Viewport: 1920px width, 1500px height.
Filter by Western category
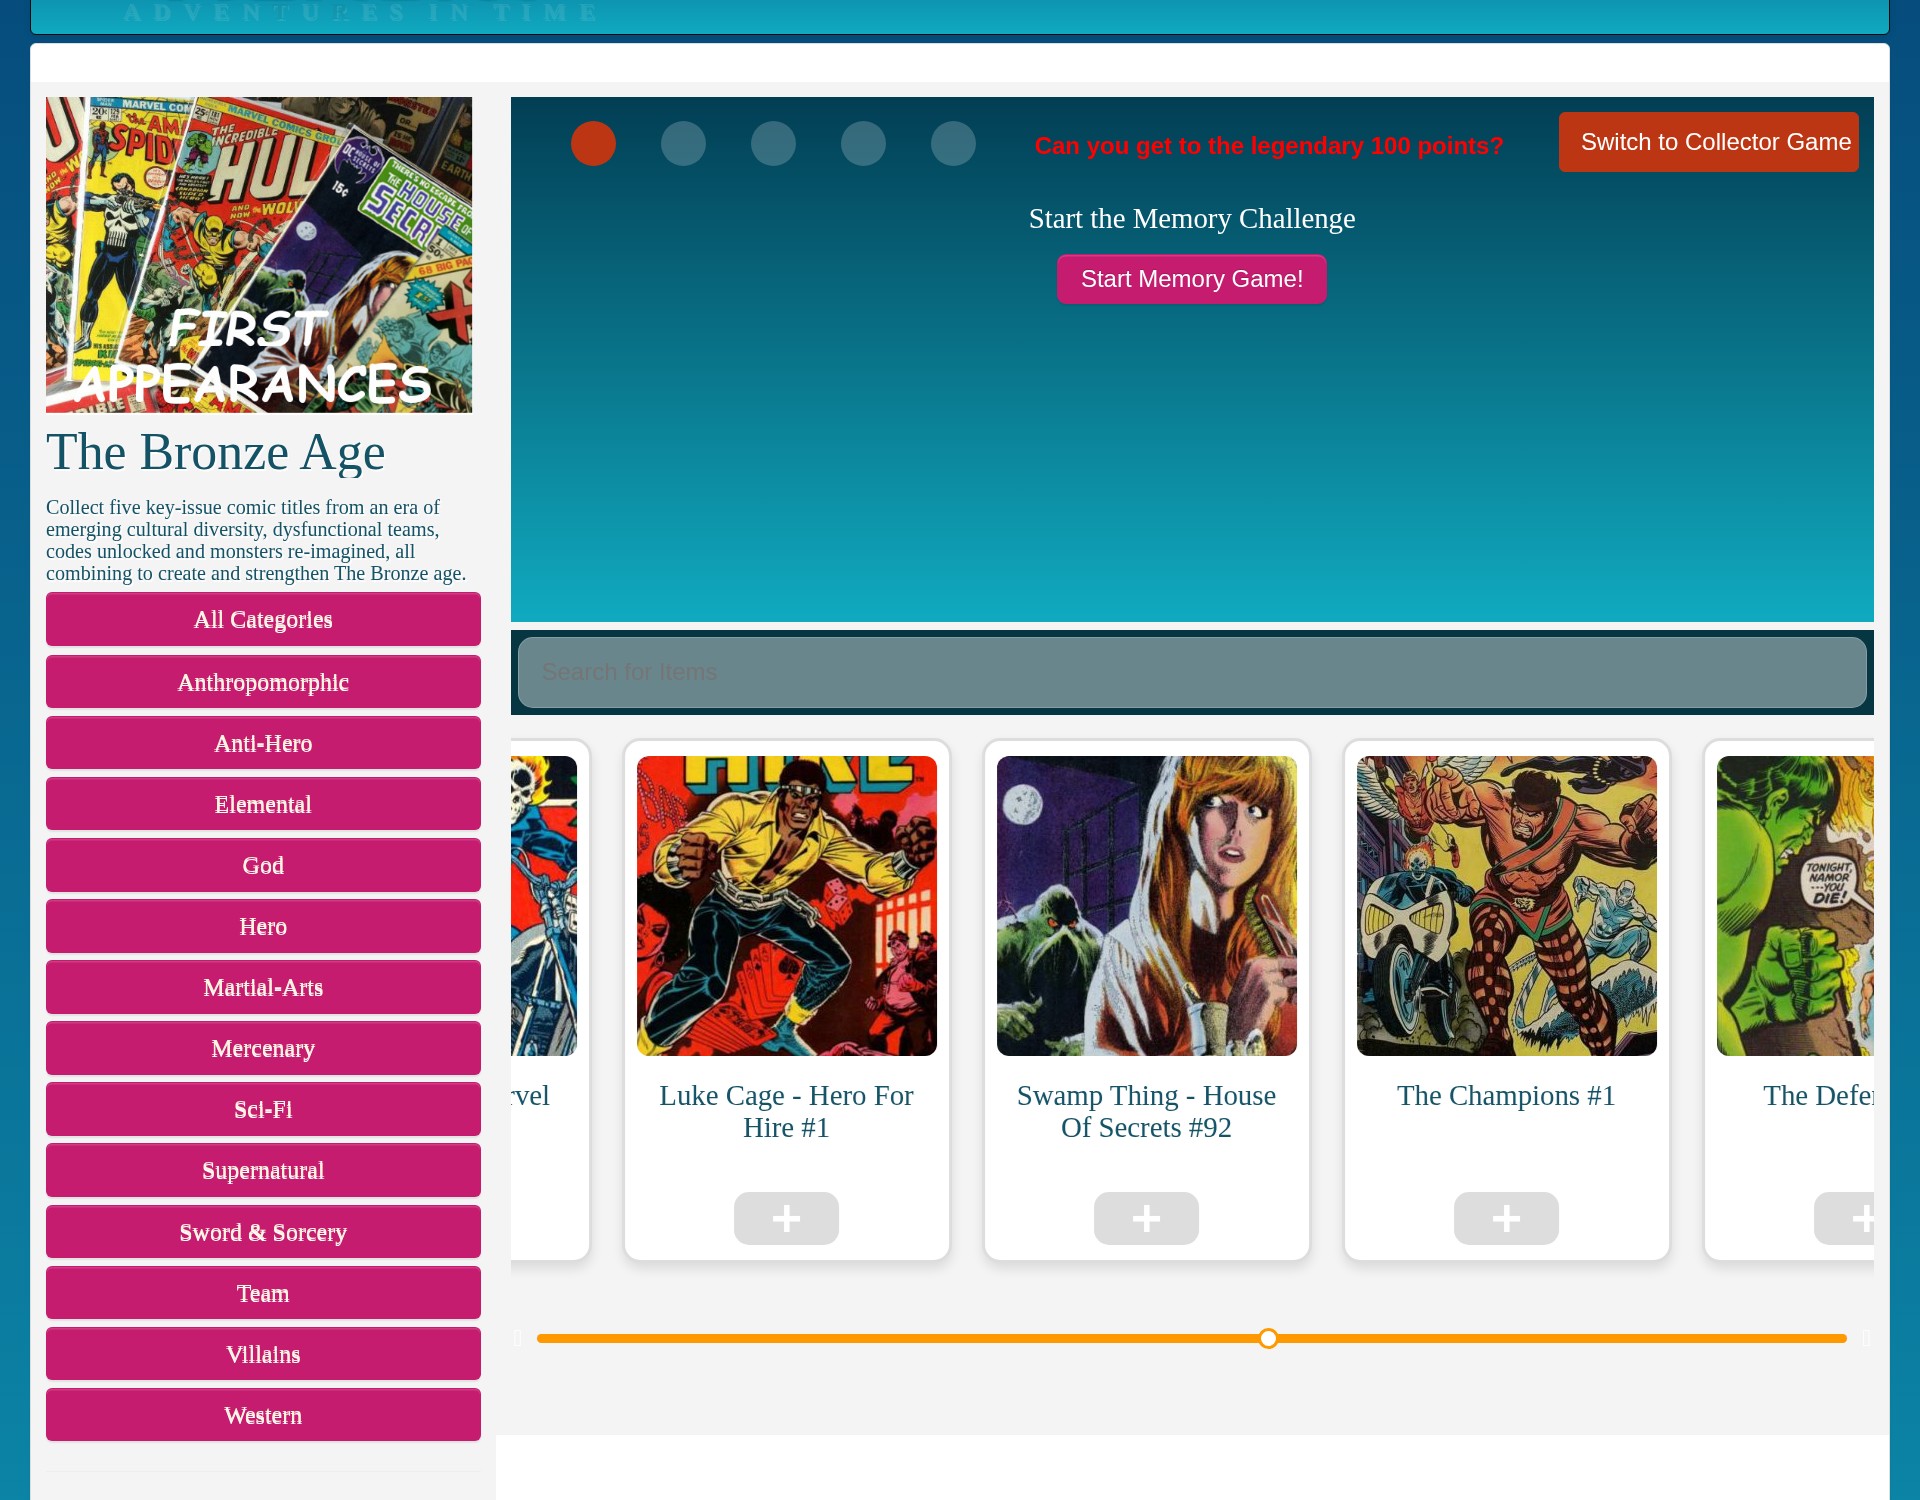click(263, 1415)
